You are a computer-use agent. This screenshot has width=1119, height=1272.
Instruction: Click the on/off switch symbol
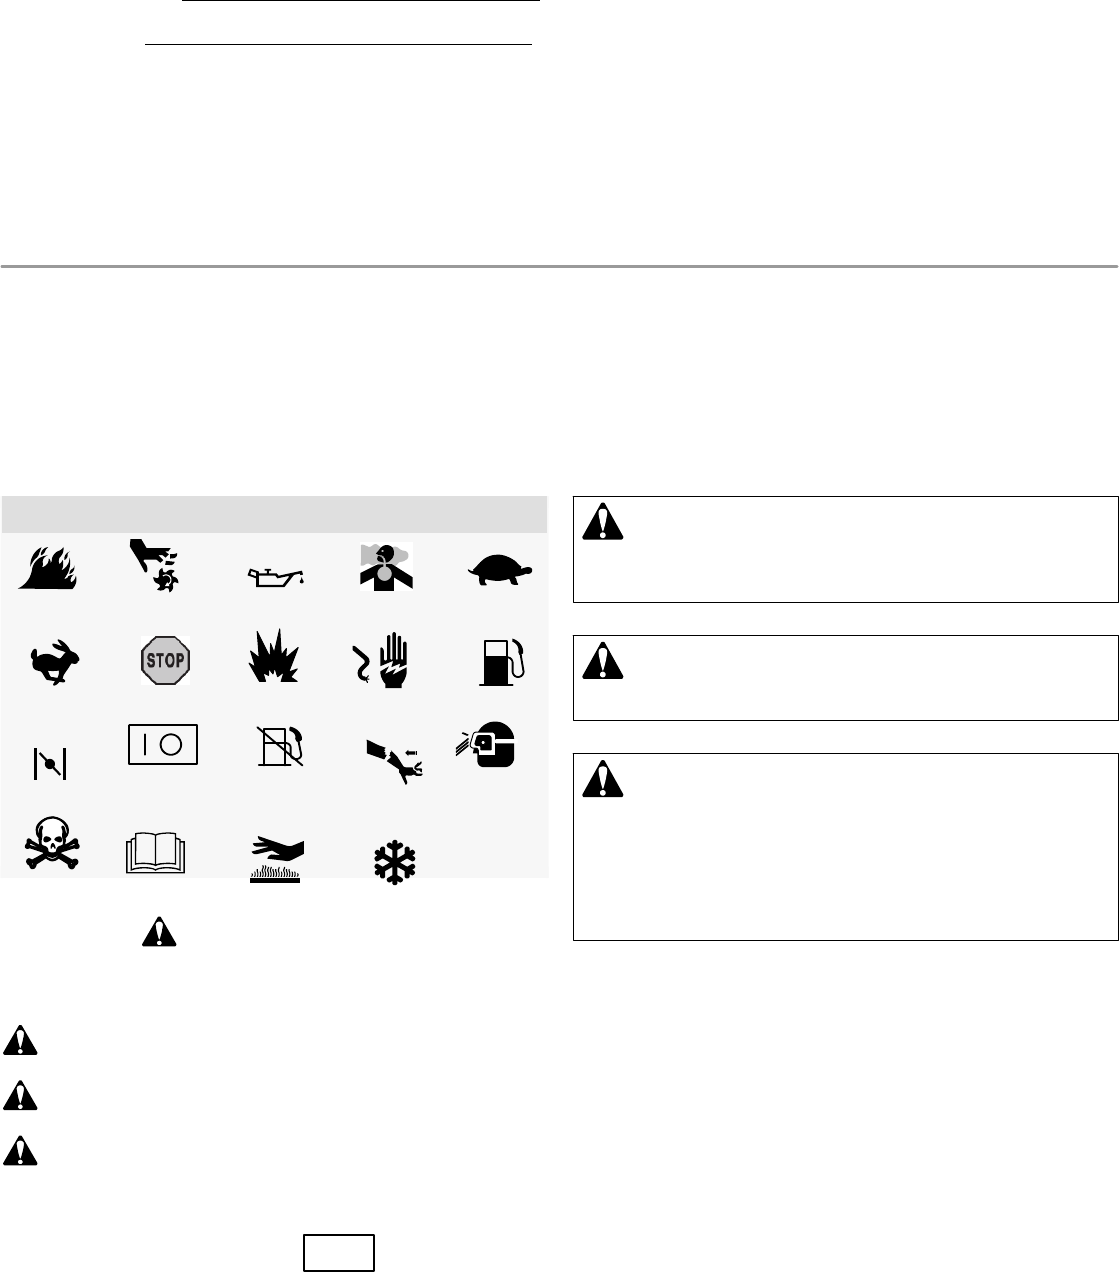(163, 745)
